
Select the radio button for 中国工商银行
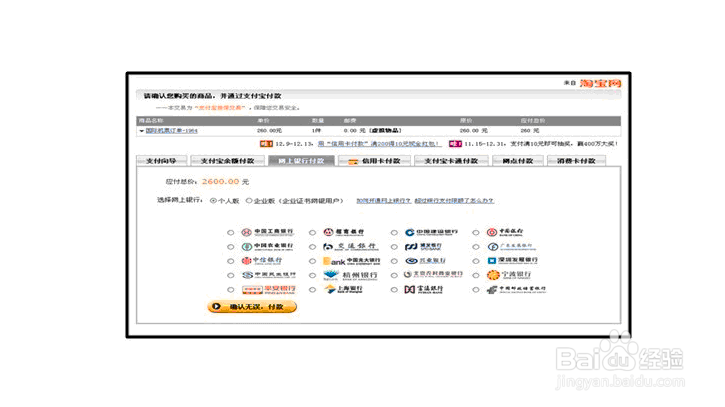pyautogui.click(x=230, y=233)
